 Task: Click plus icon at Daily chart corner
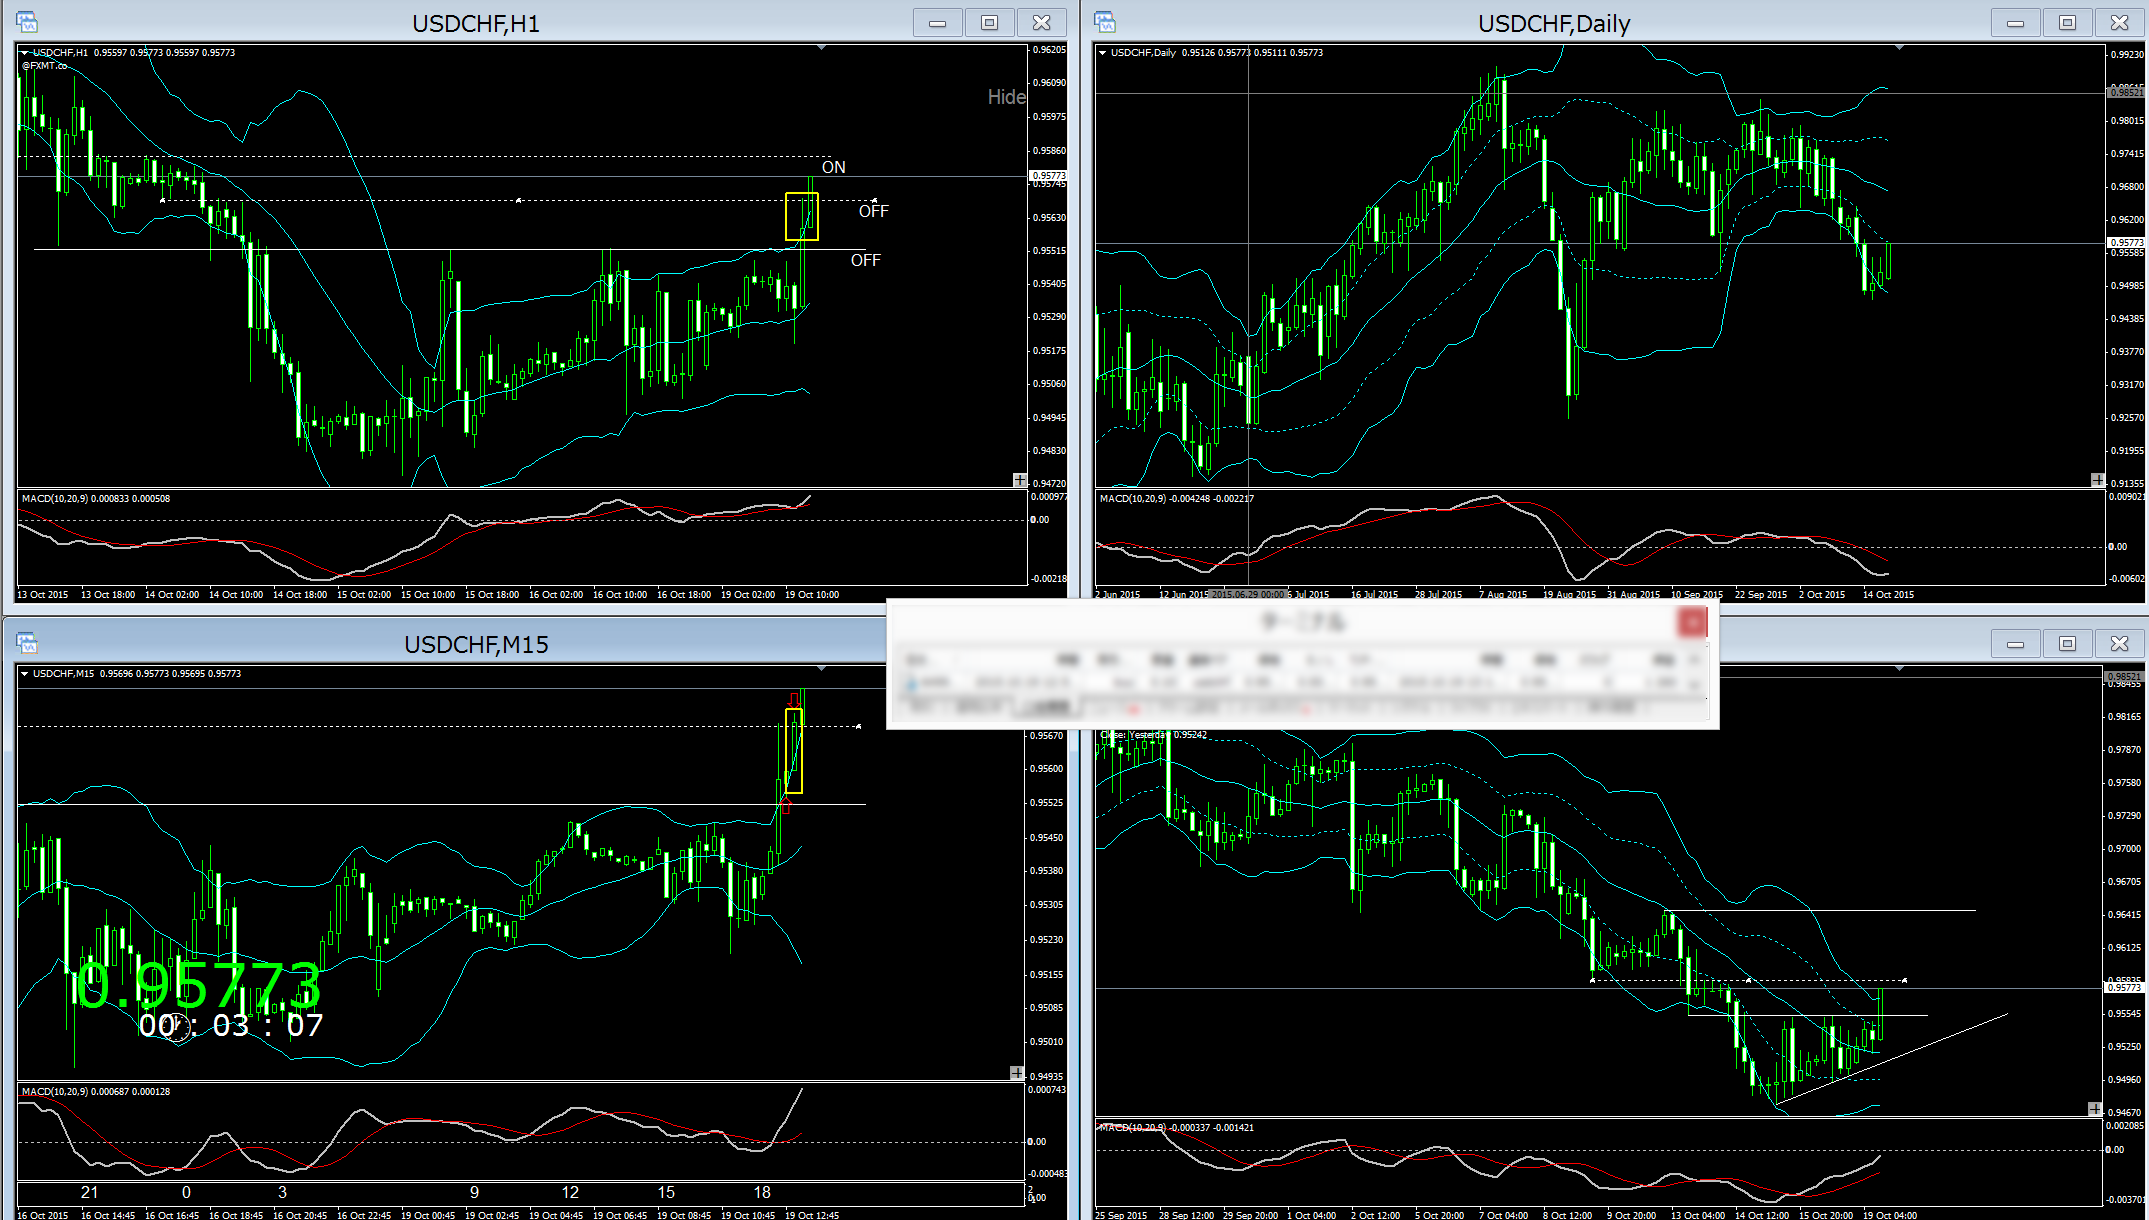[x=2097, y=480]
